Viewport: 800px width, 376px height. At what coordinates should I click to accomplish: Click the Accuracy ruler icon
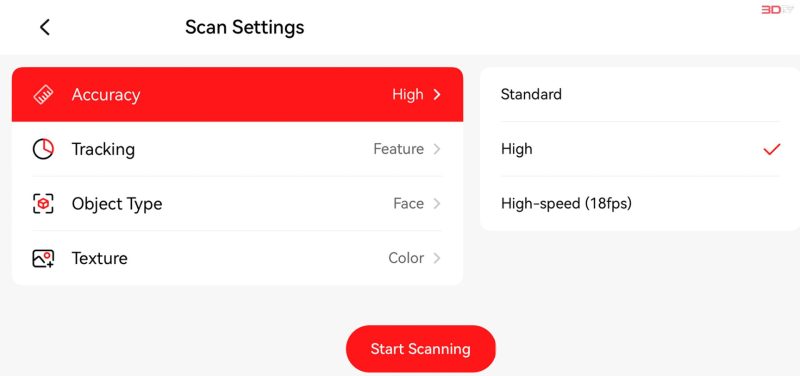[x=43, y=94]
